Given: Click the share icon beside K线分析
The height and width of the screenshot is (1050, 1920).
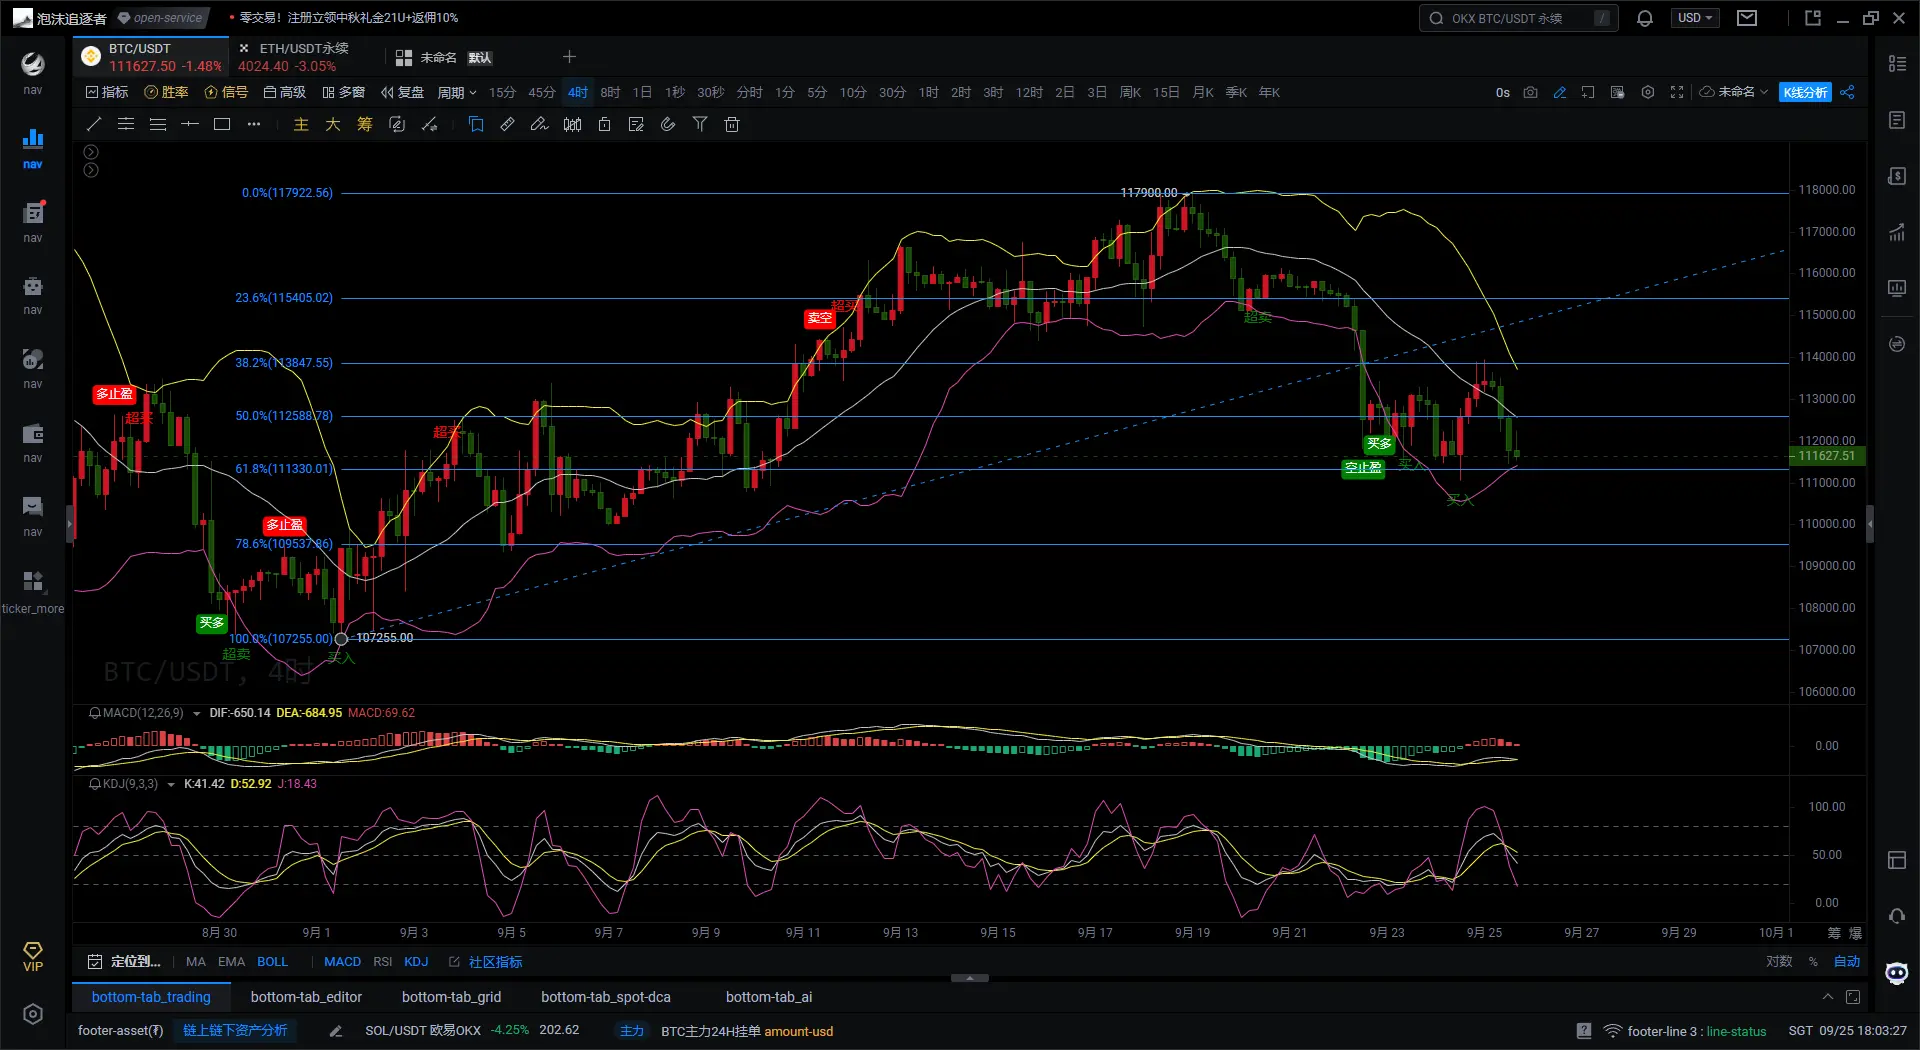Looking at the screenshot, I should (x=1847, y=93).
